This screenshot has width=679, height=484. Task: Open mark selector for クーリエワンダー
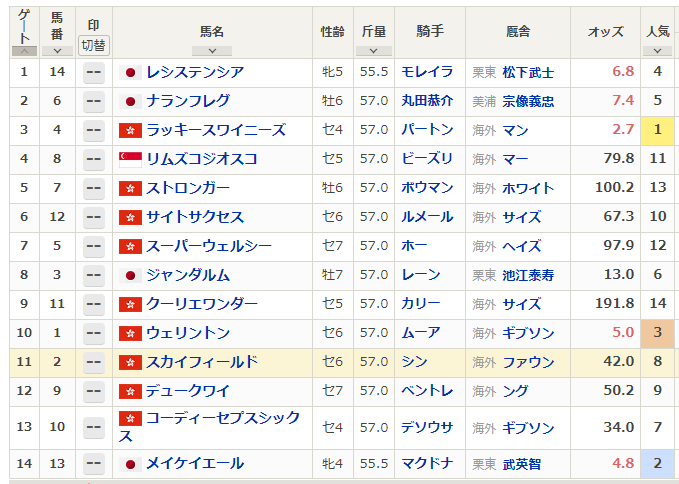click(x=94, y=305)
